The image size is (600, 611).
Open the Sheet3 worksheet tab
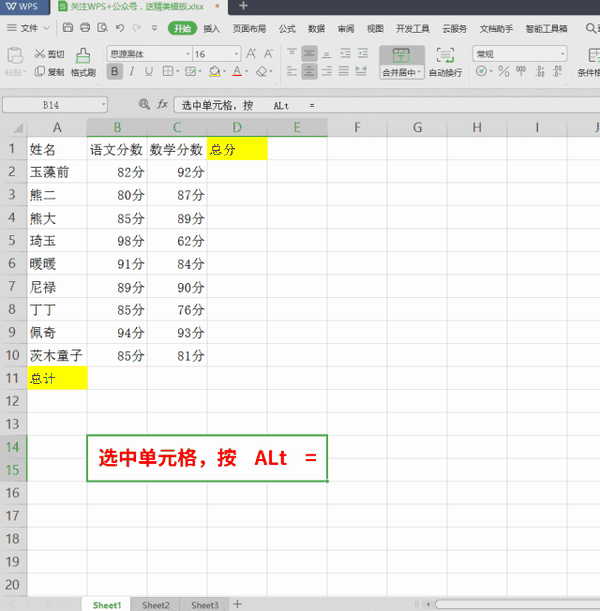(205, 605)
